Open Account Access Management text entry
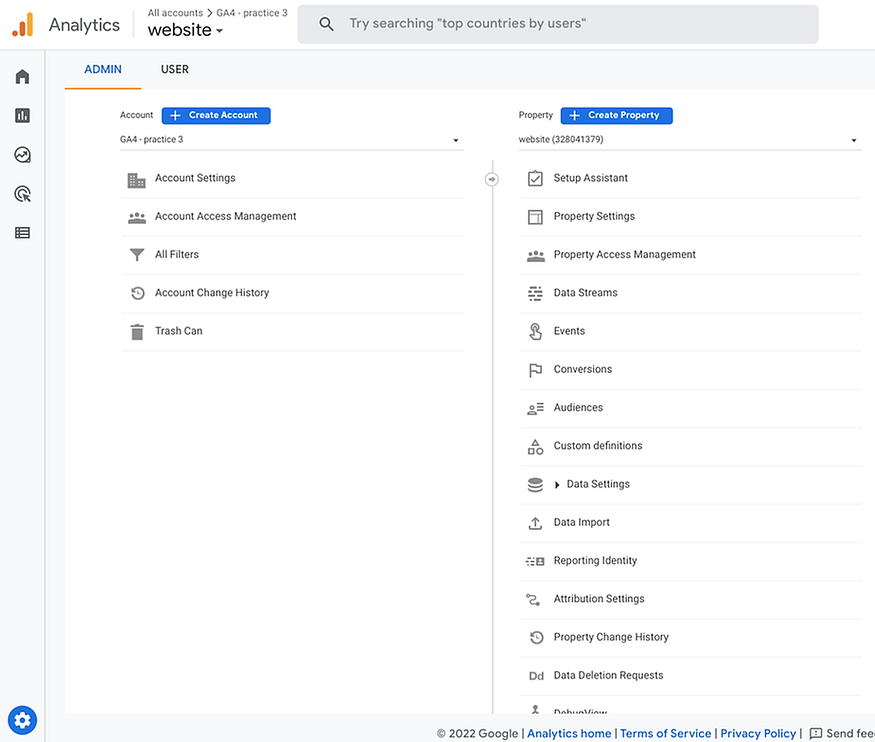 pos(225,216)
